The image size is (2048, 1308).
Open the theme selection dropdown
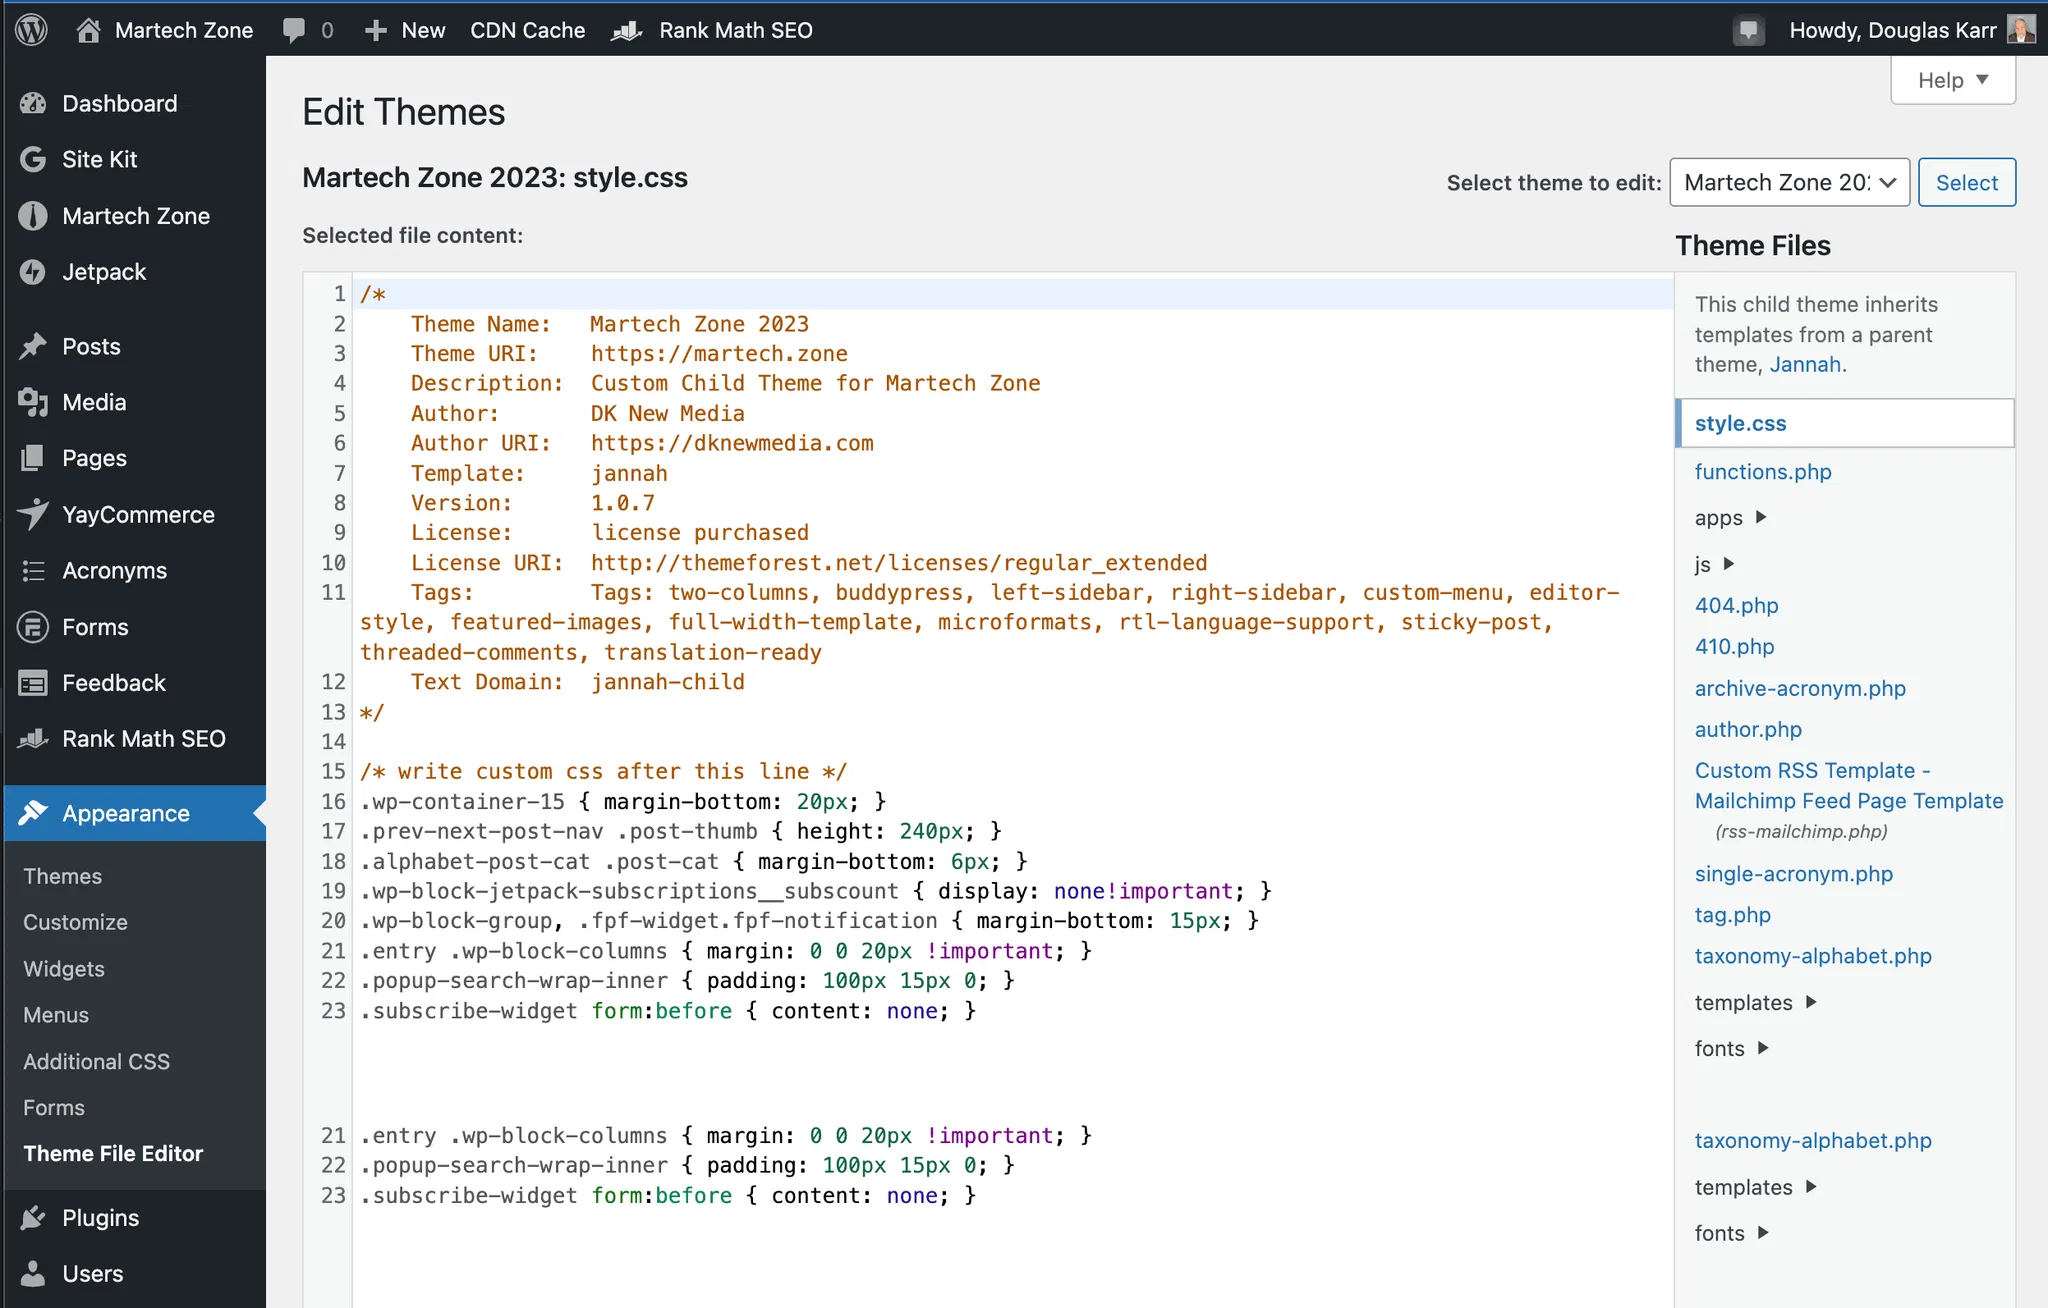[1789, 182]
